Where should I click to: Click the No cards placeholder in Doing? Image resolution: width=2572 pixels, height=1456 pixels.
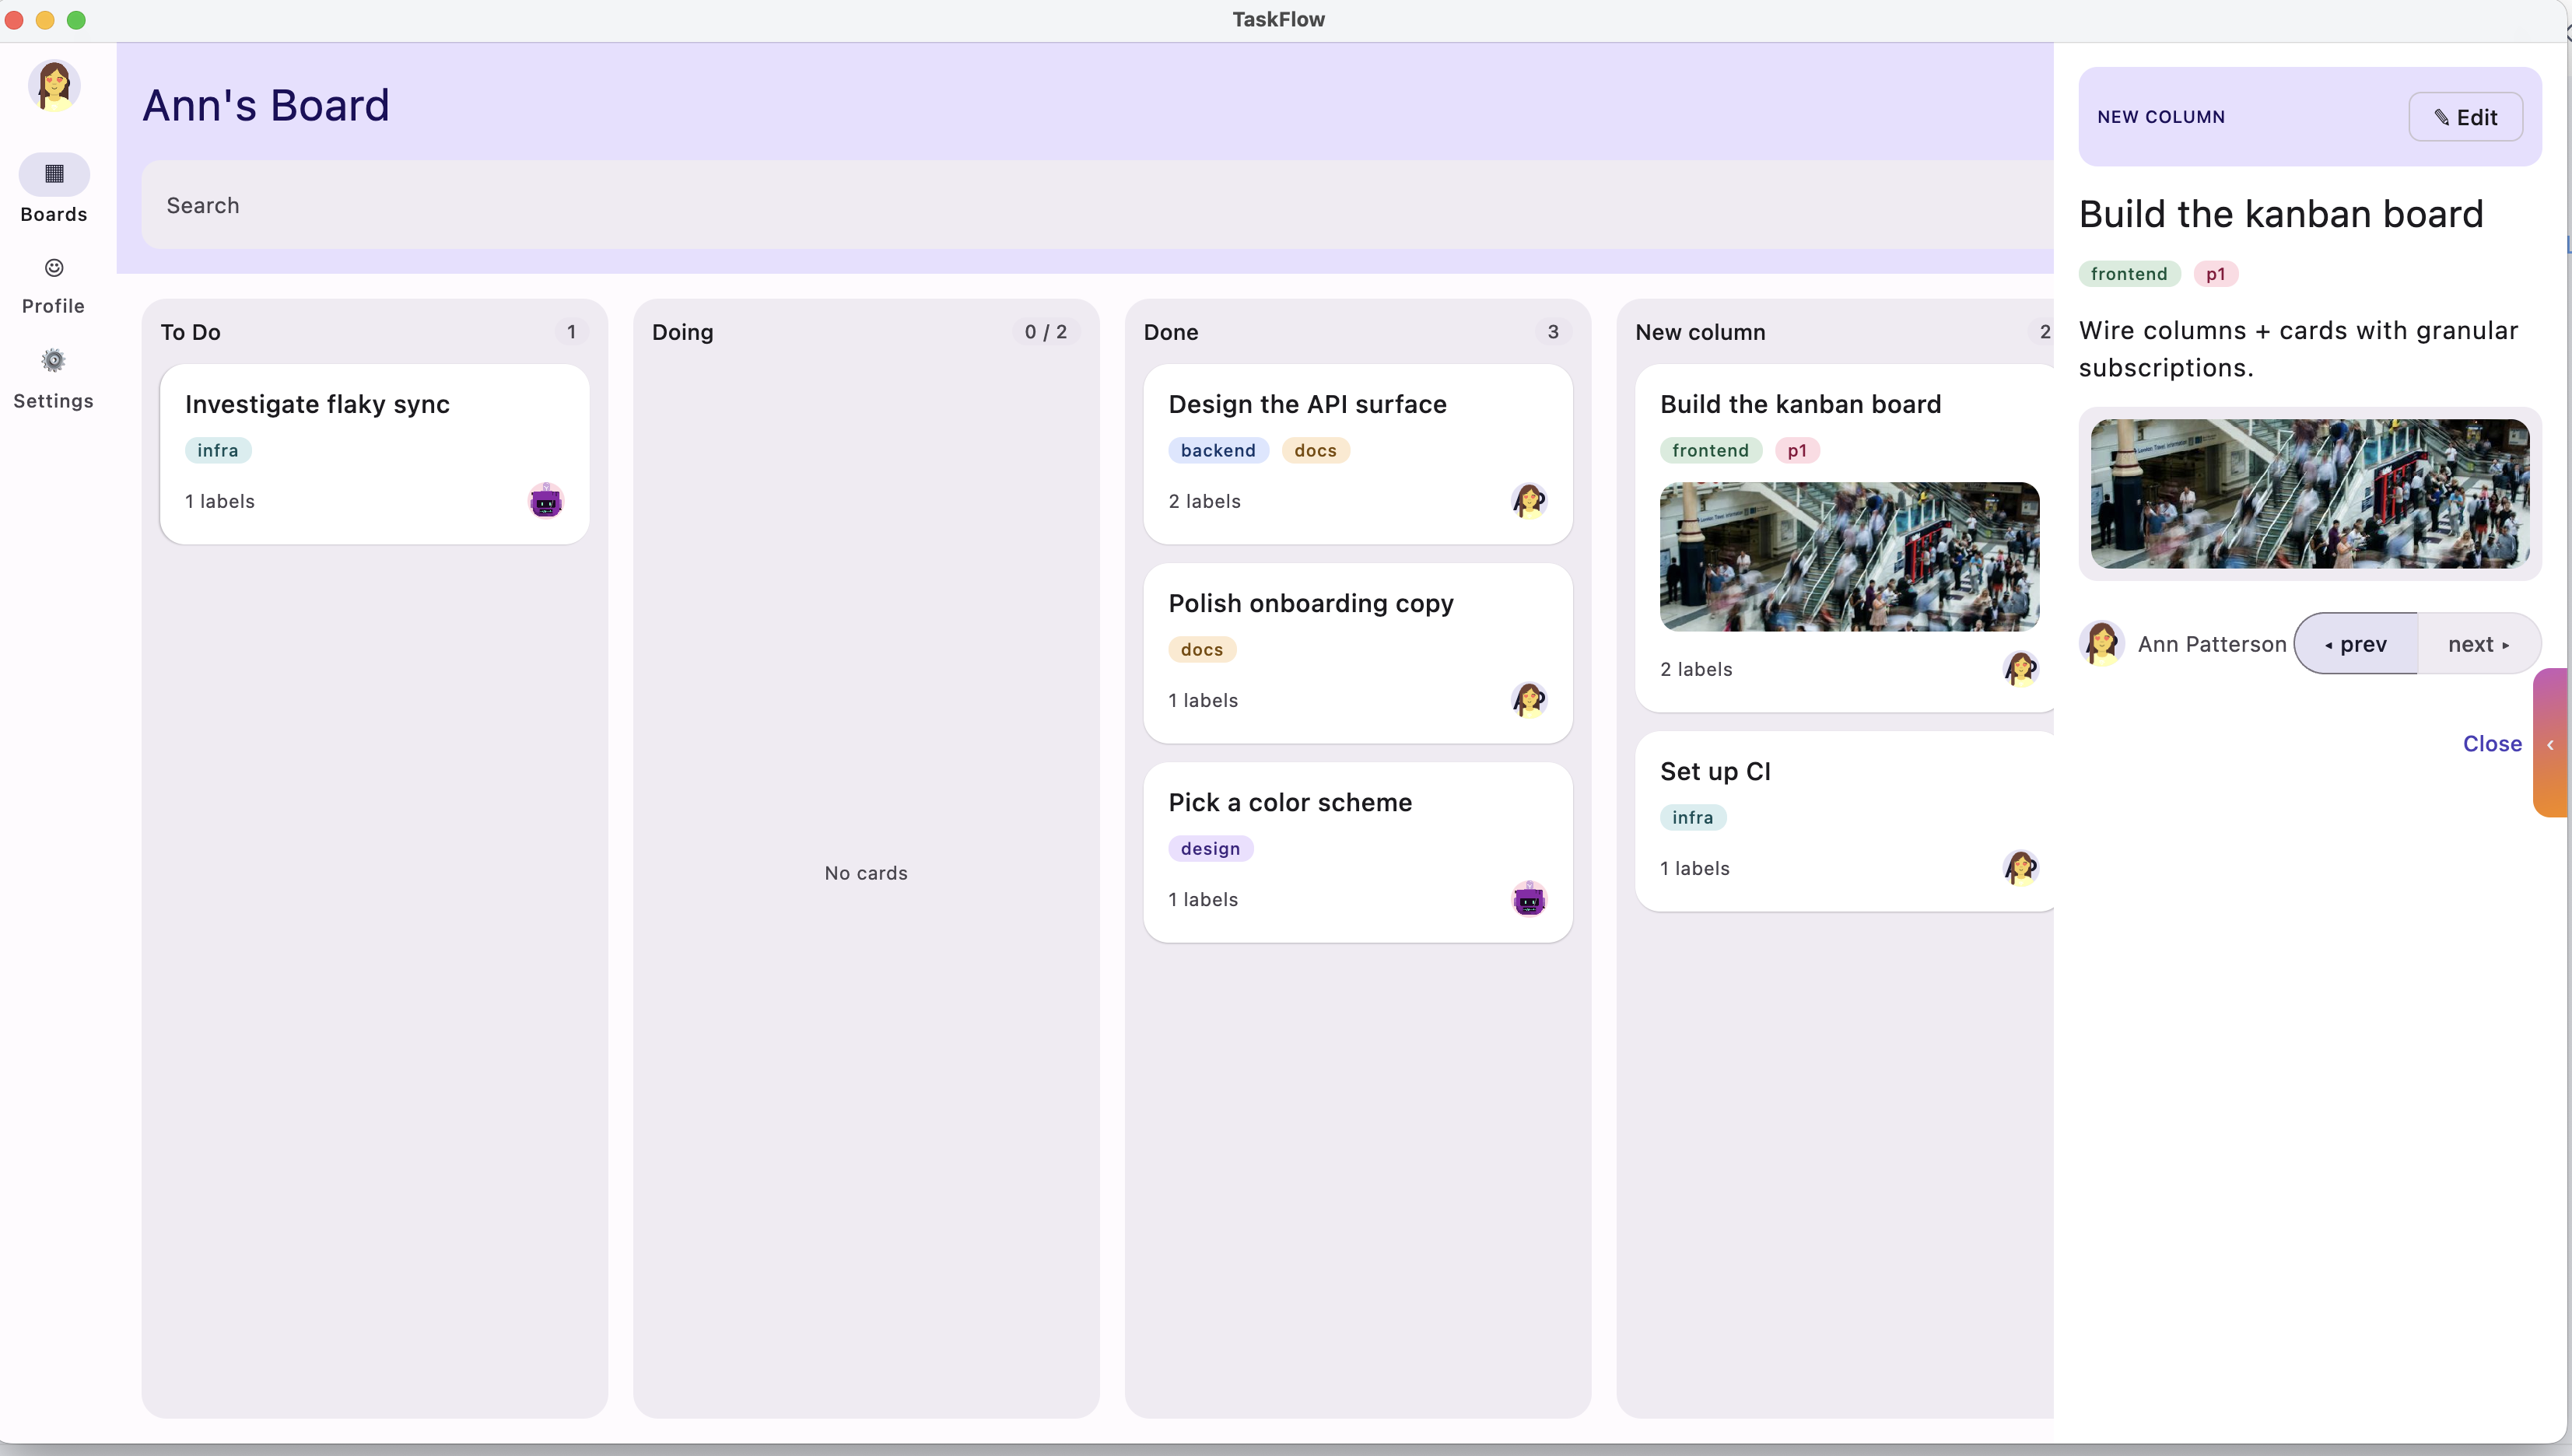click(866, 873)
